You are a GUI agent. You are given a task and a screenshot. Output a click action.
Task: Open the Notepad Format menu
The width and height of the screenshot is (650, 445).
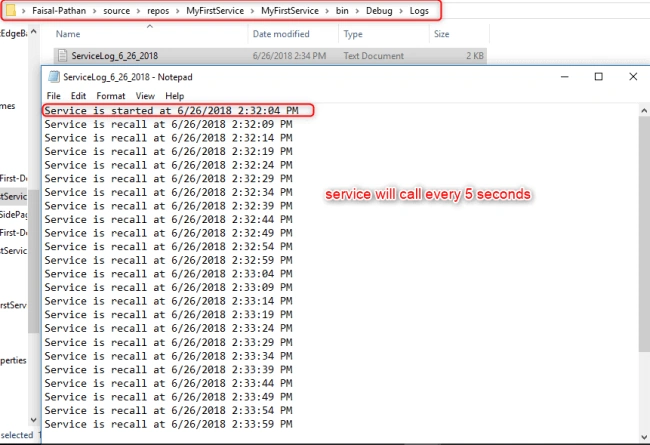coord(111,96)
